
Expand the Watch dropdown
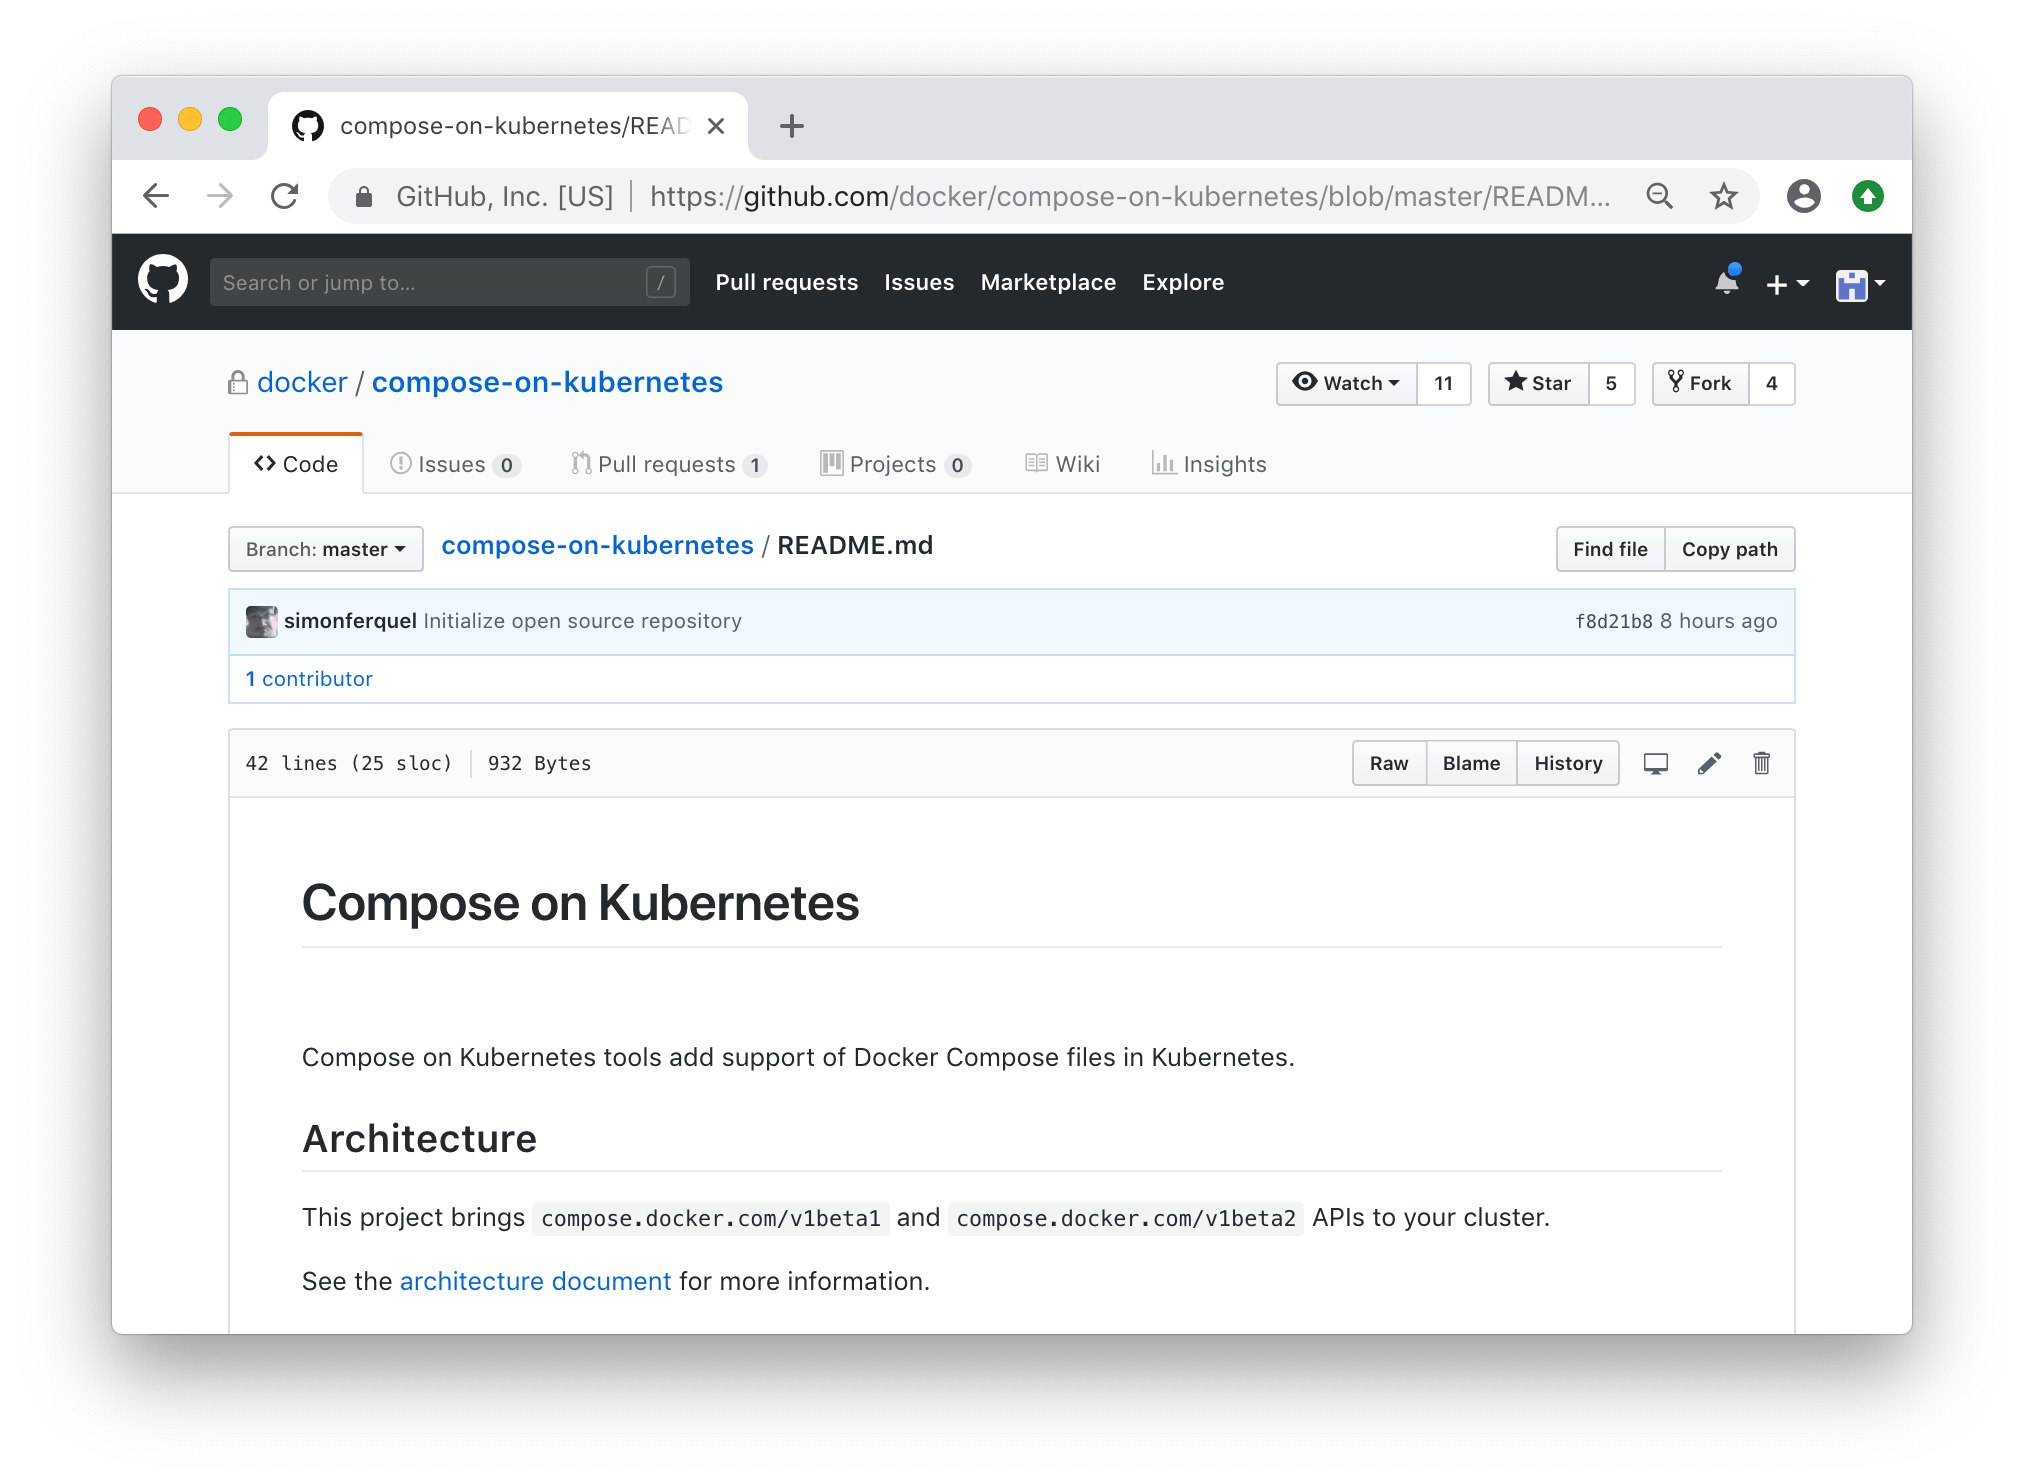[x=1347, y=383]
